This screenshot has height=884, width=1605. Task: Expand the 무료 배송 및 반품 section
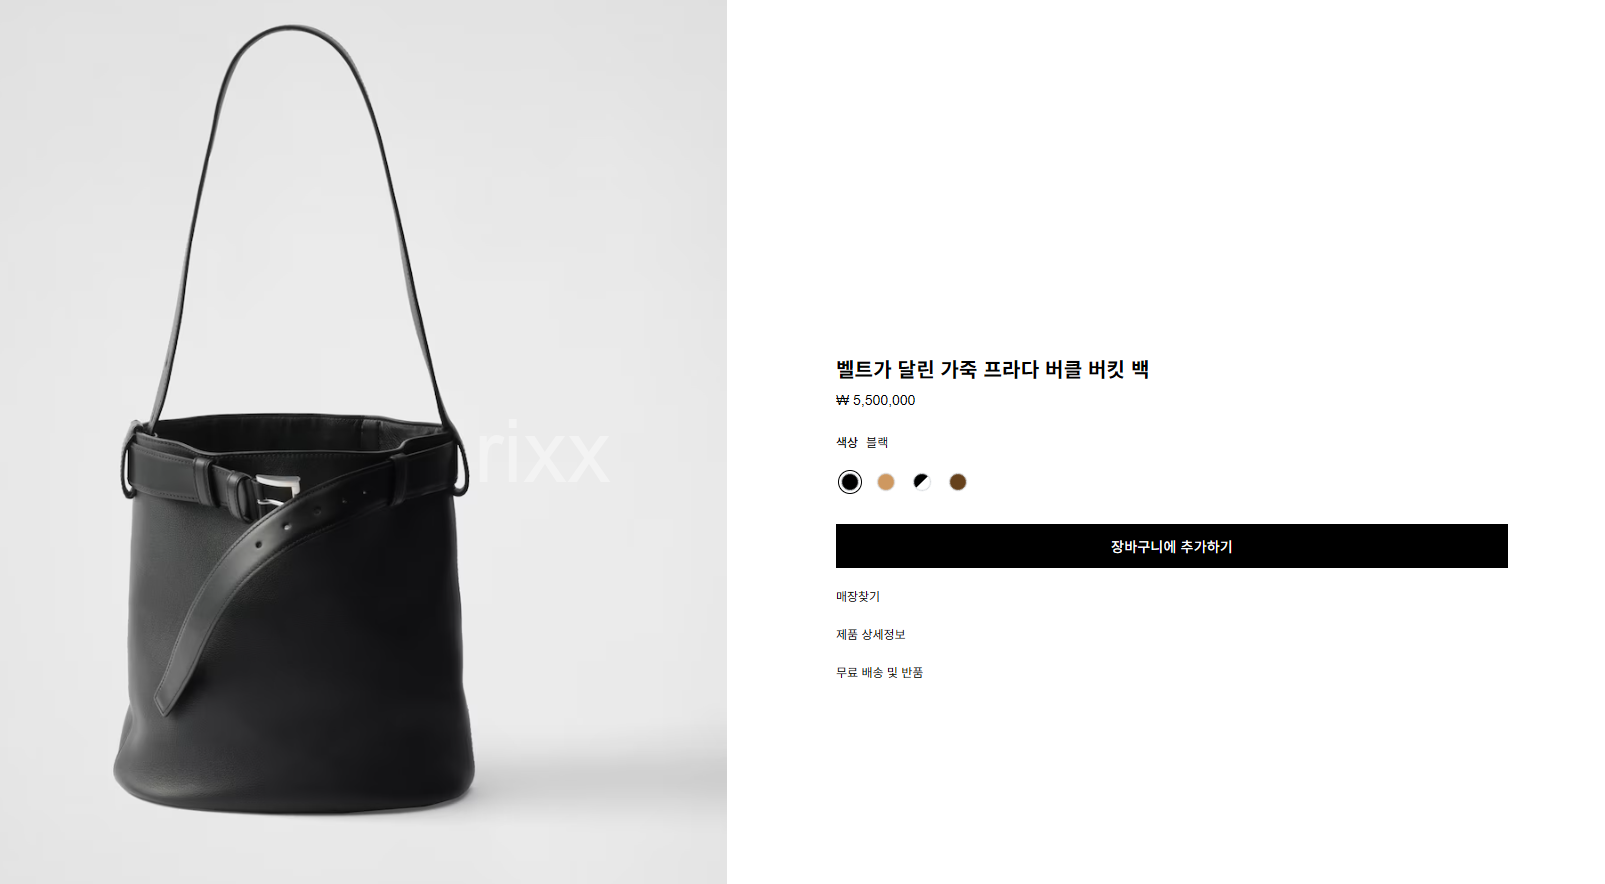tap(880, 672)
